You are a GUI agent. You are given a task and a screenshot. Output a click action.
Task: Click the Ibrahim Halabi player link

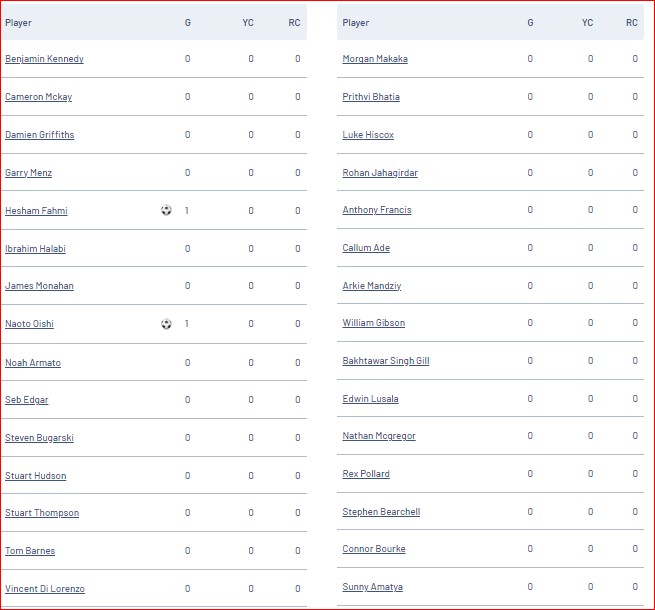click(36, 249)
